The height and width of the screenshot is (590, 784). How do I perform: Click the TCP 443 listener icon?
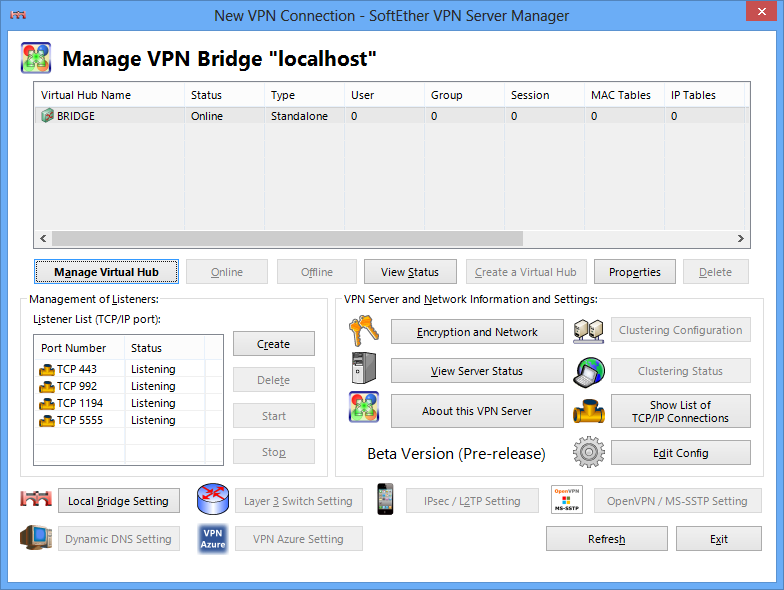(46, 370)
